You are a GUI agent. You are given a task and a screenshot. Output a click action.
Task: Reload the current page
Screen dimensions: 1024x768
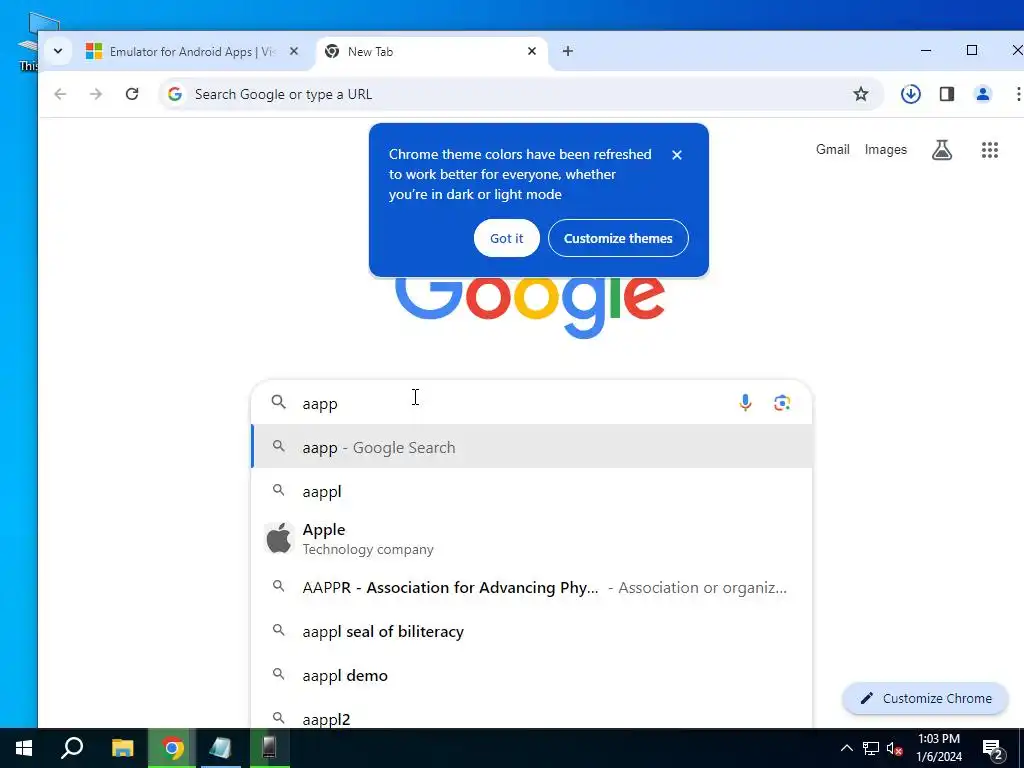pyautogui.click(x=132, y=94)
